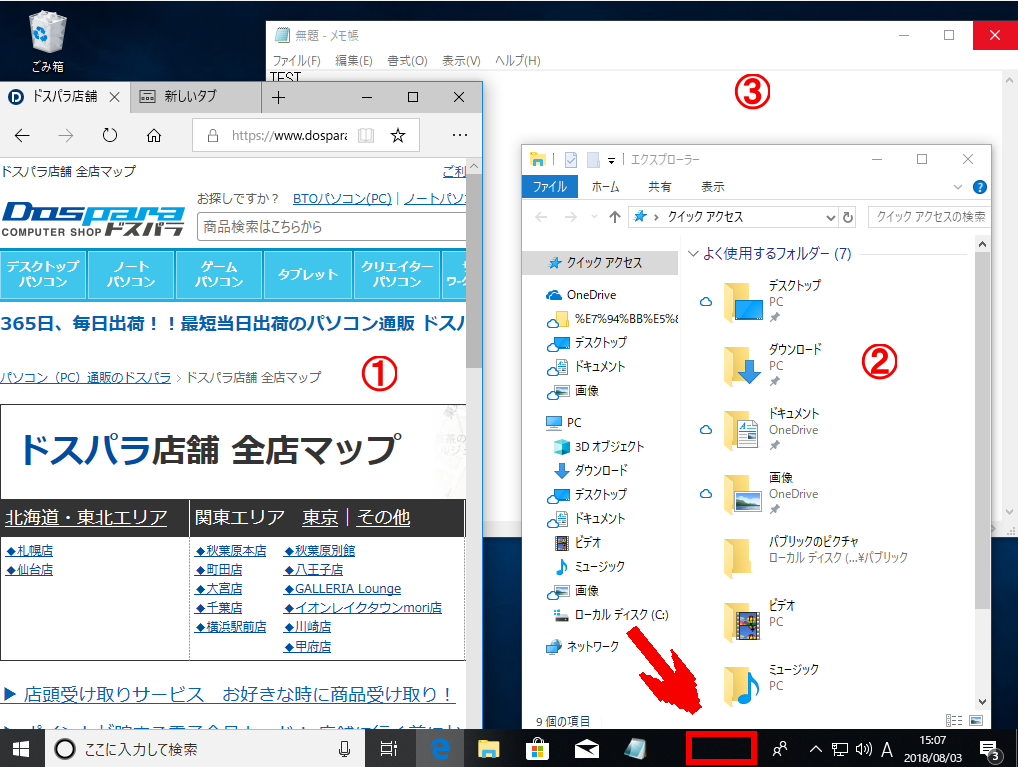
Task: Open Explorer help question mark icon
Action: 980,187
